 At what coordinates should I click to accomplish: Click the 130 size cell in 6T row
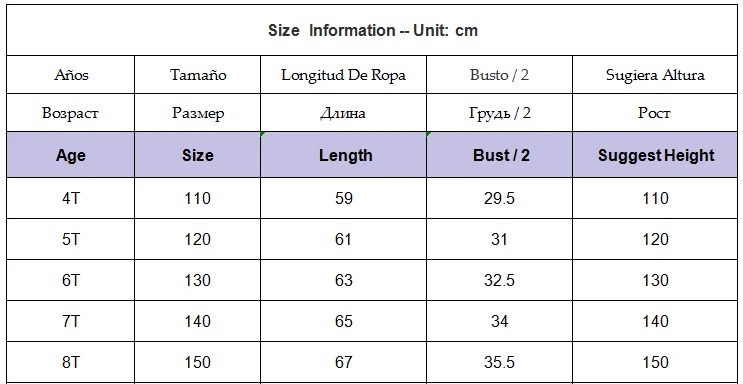coord(198,280)
